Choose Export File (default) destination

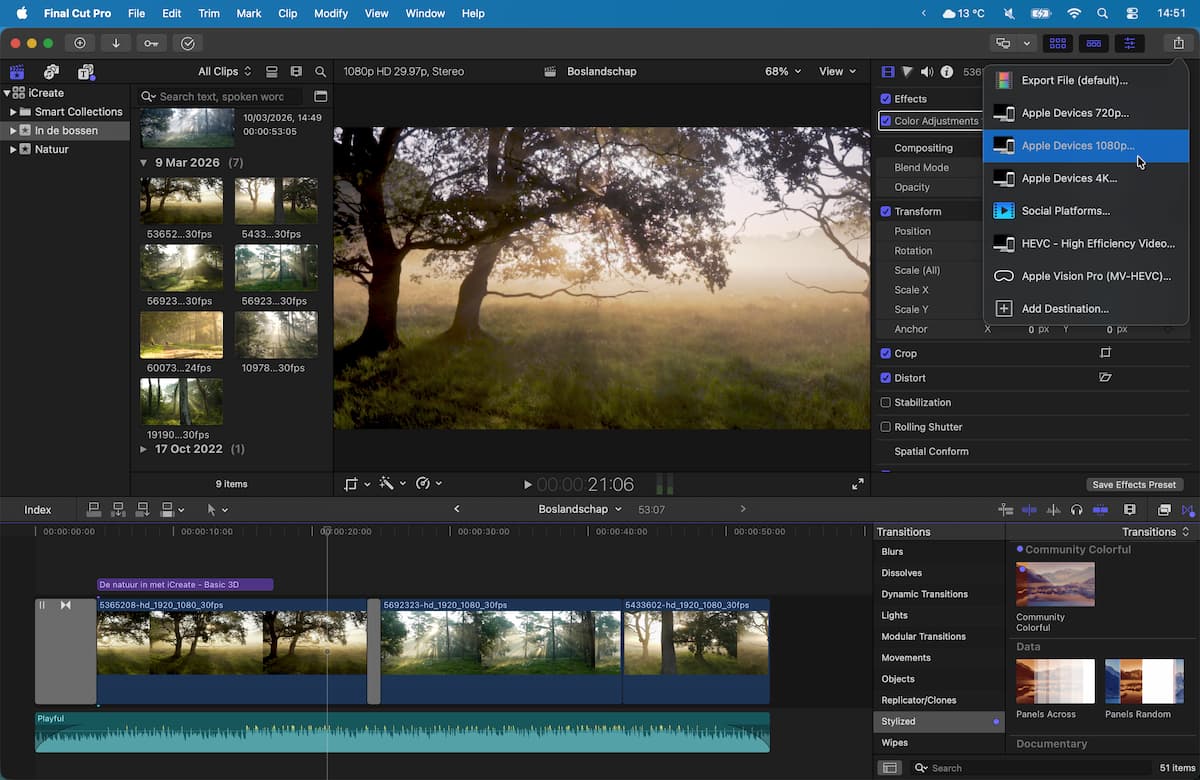click(x=1086, y=80)
